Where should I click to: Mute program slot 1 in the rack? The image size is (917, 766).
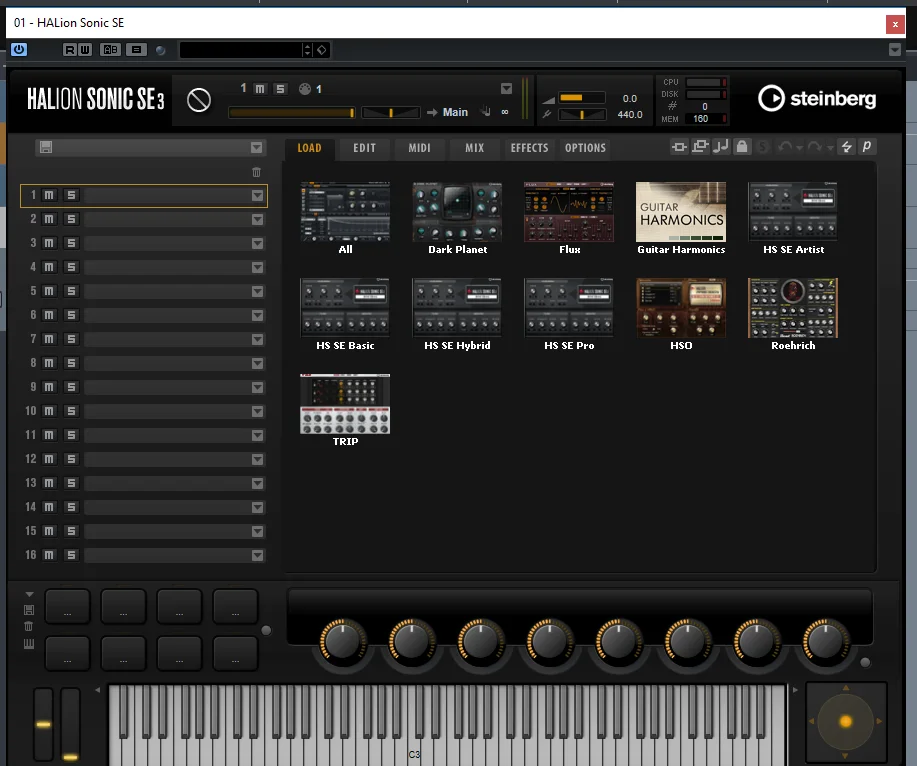tap(49, 195)
